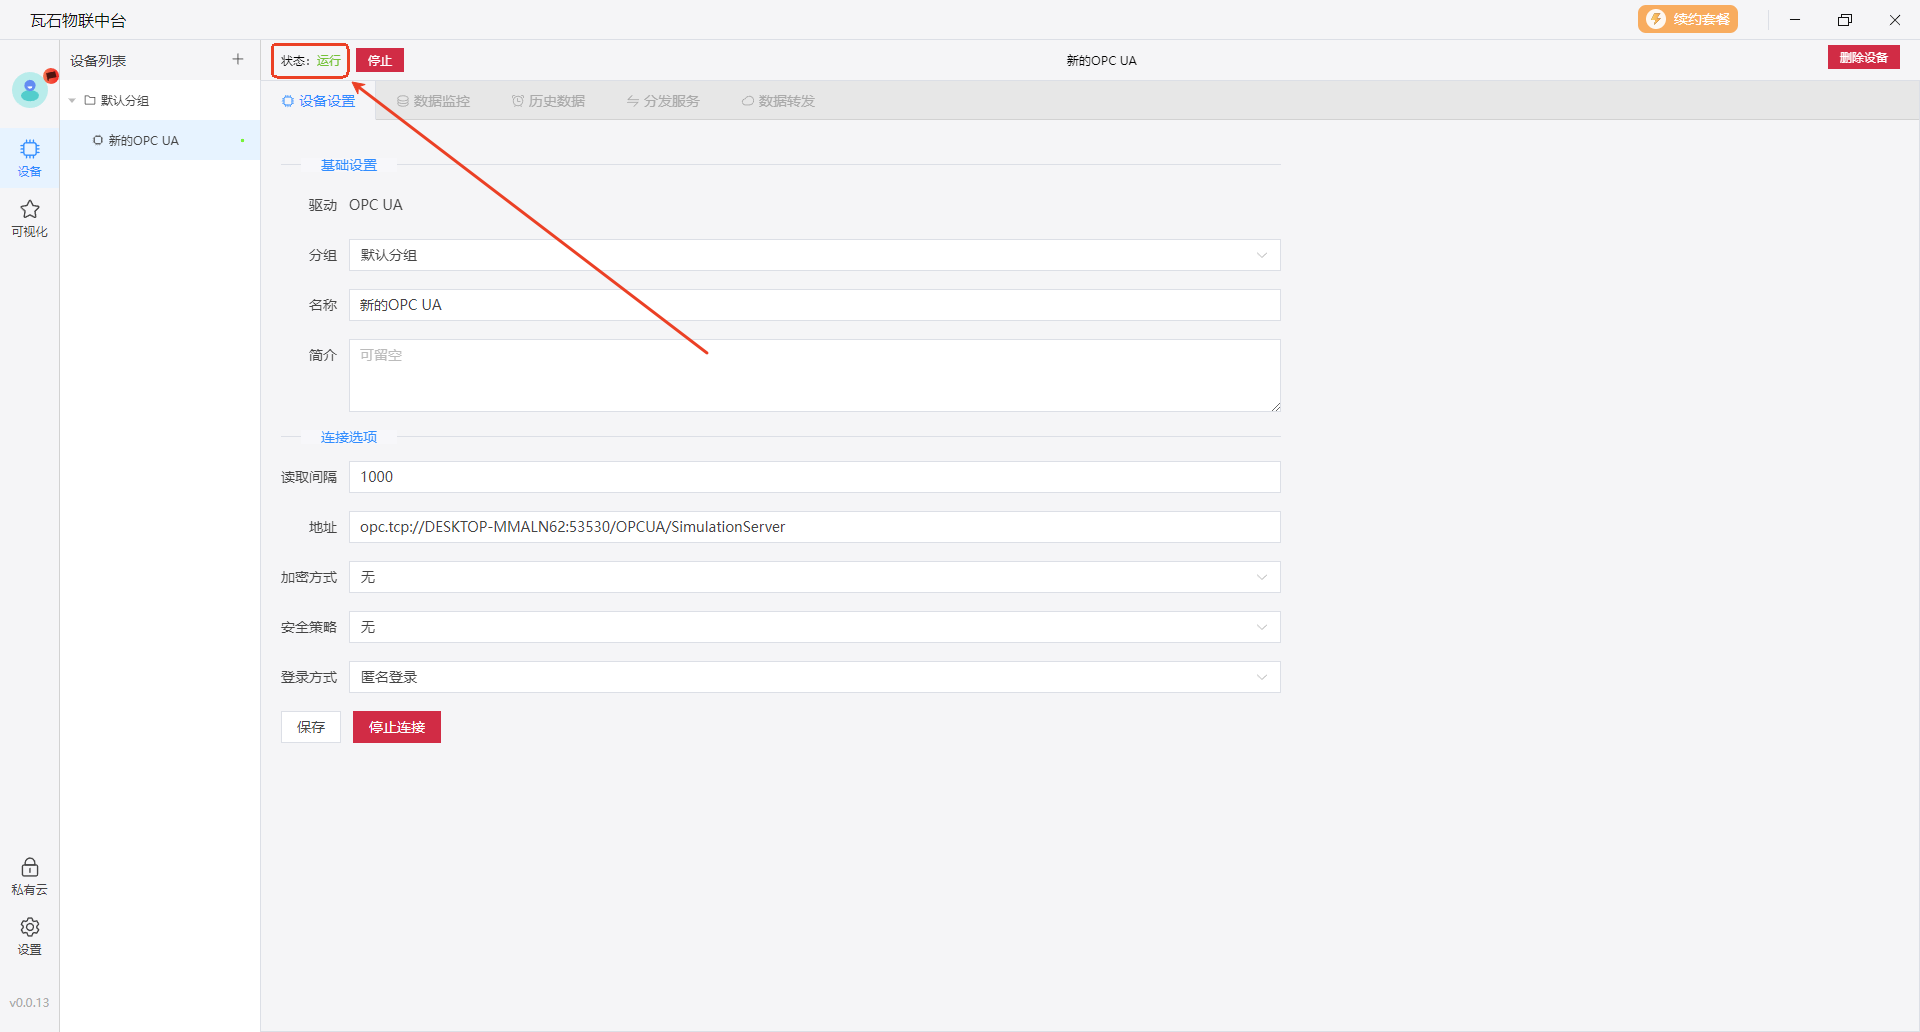1920x1032 pixels.
Task: Open the 设备 (Devices) sidebar icon
Action: point(30,157)
